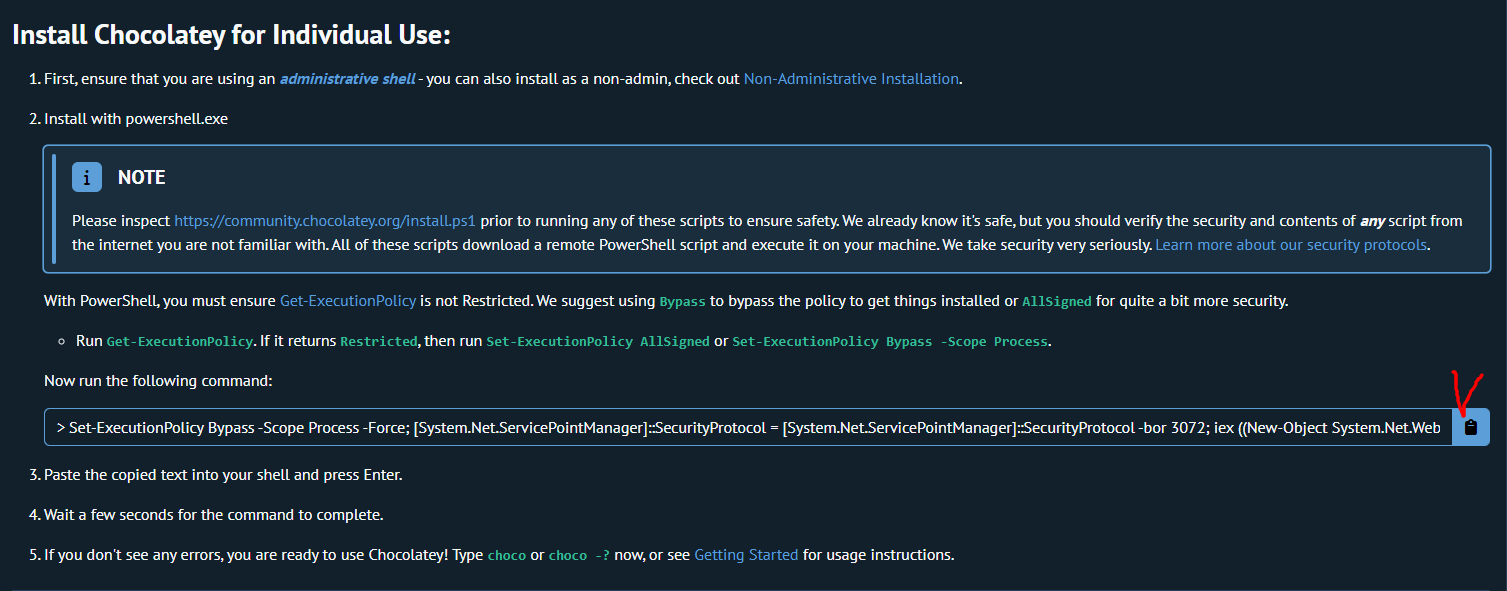
Task: Click the Restricted code word in bullet
Action: tap(379, 341)
